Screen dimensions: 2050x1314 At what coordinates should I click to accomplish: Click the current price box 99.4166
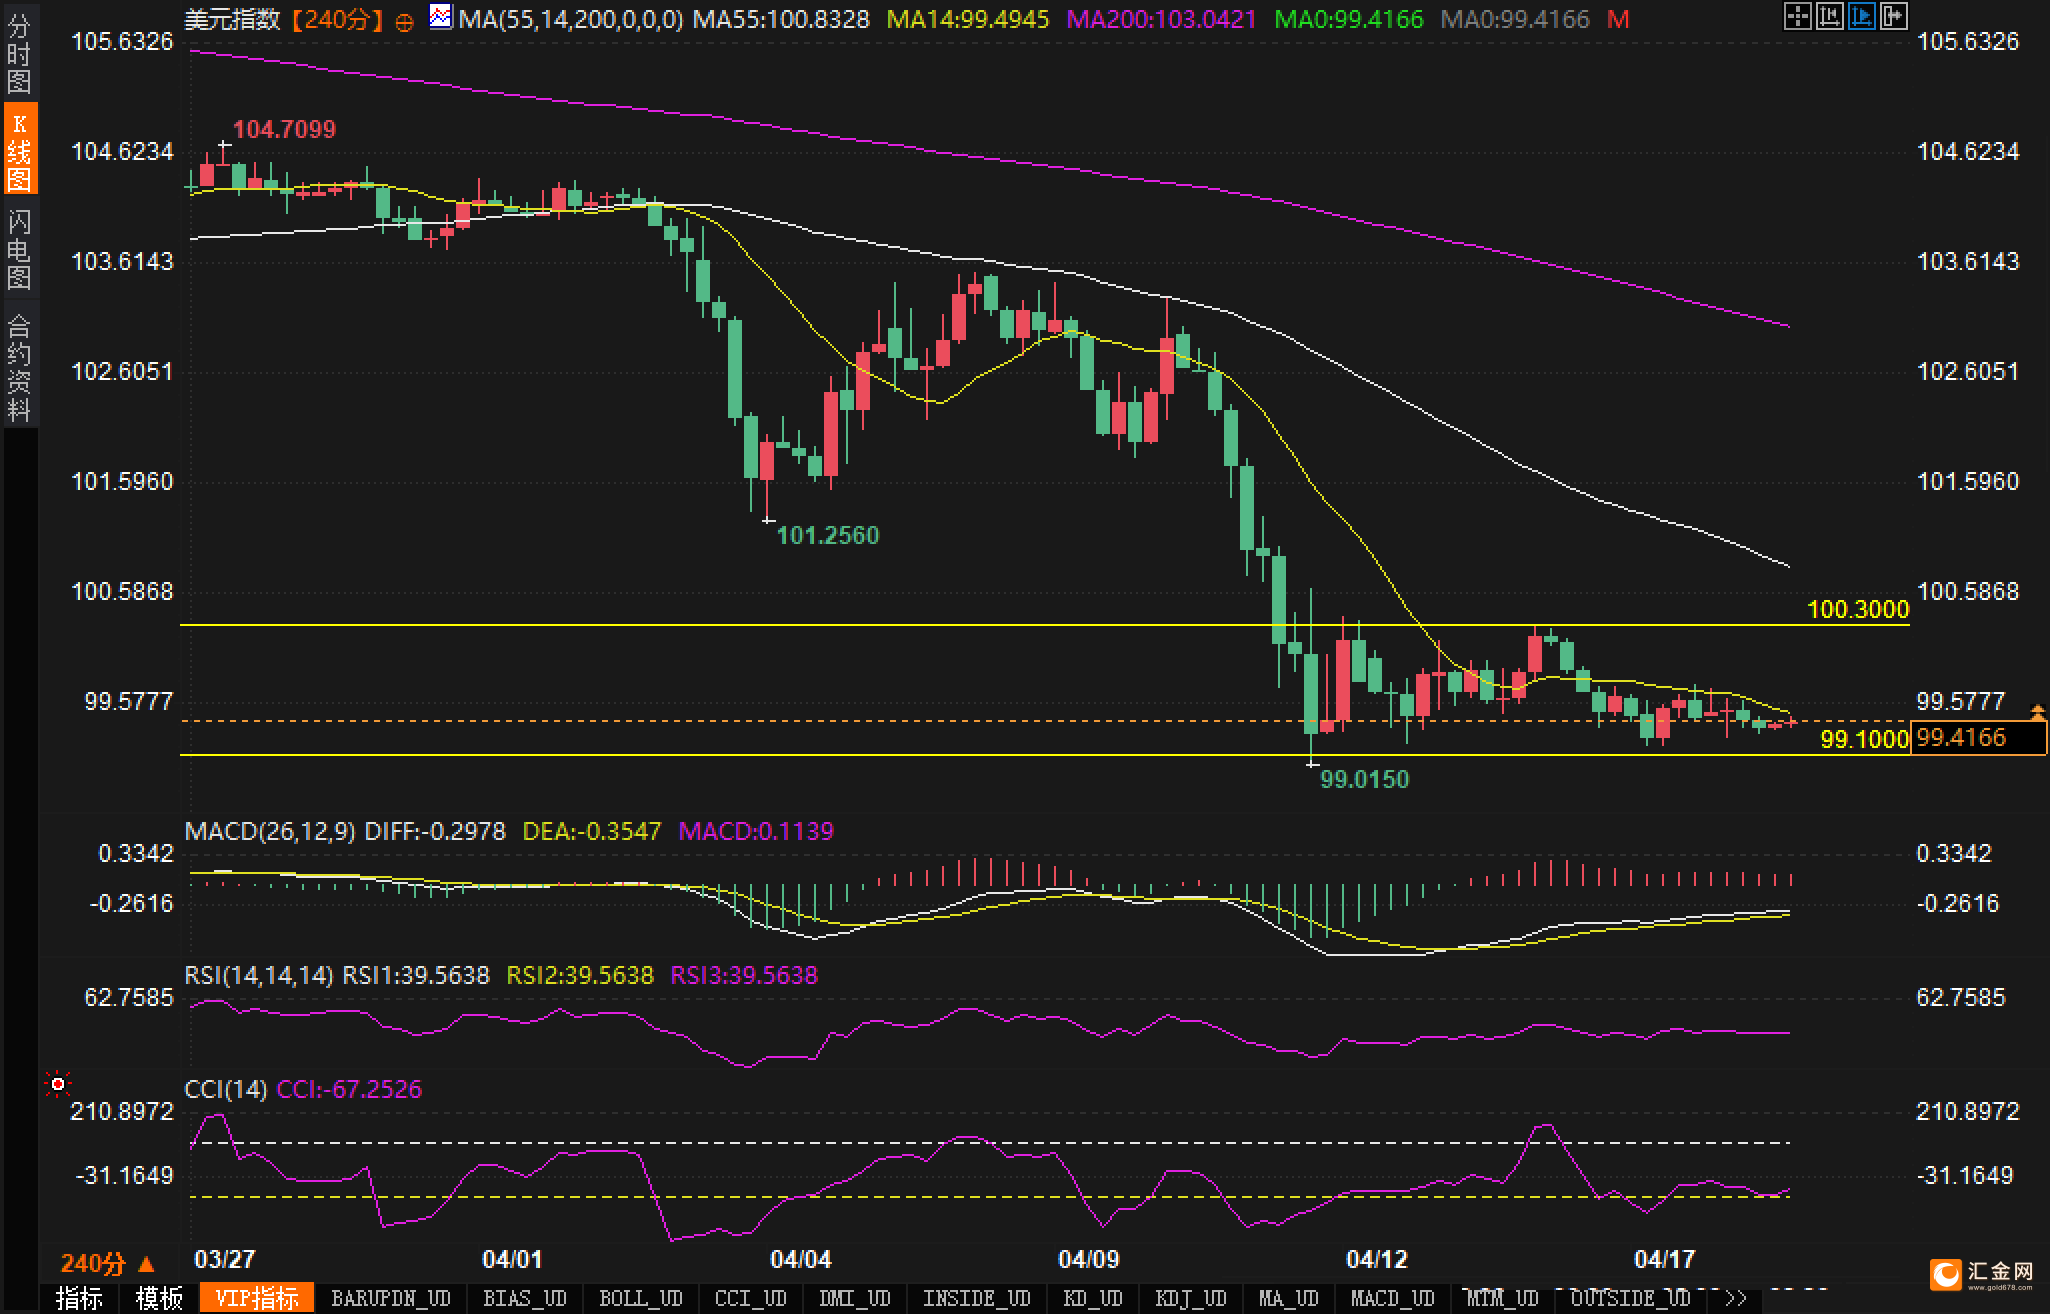(1978, 738)
